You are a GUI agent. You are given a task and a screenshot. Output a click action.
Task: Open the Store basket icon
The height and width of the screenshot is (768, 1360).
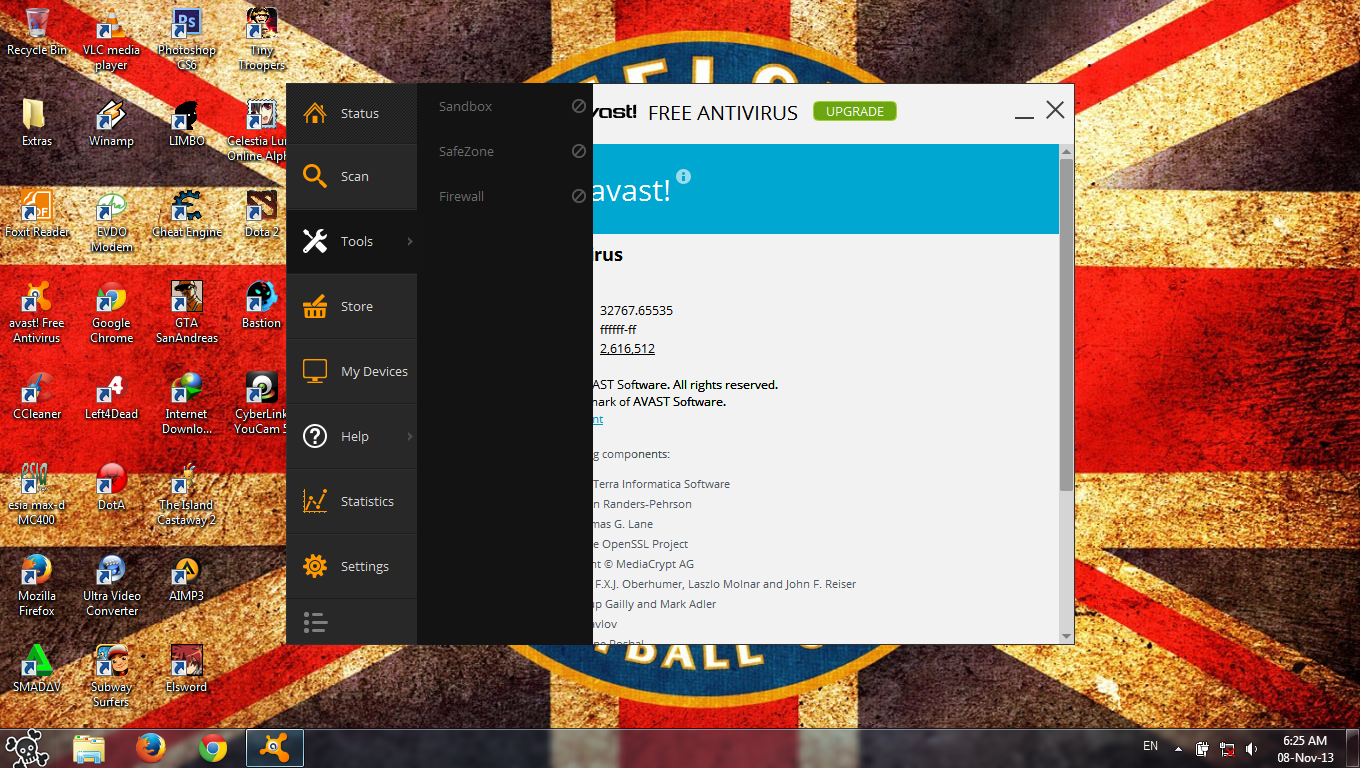315,306
